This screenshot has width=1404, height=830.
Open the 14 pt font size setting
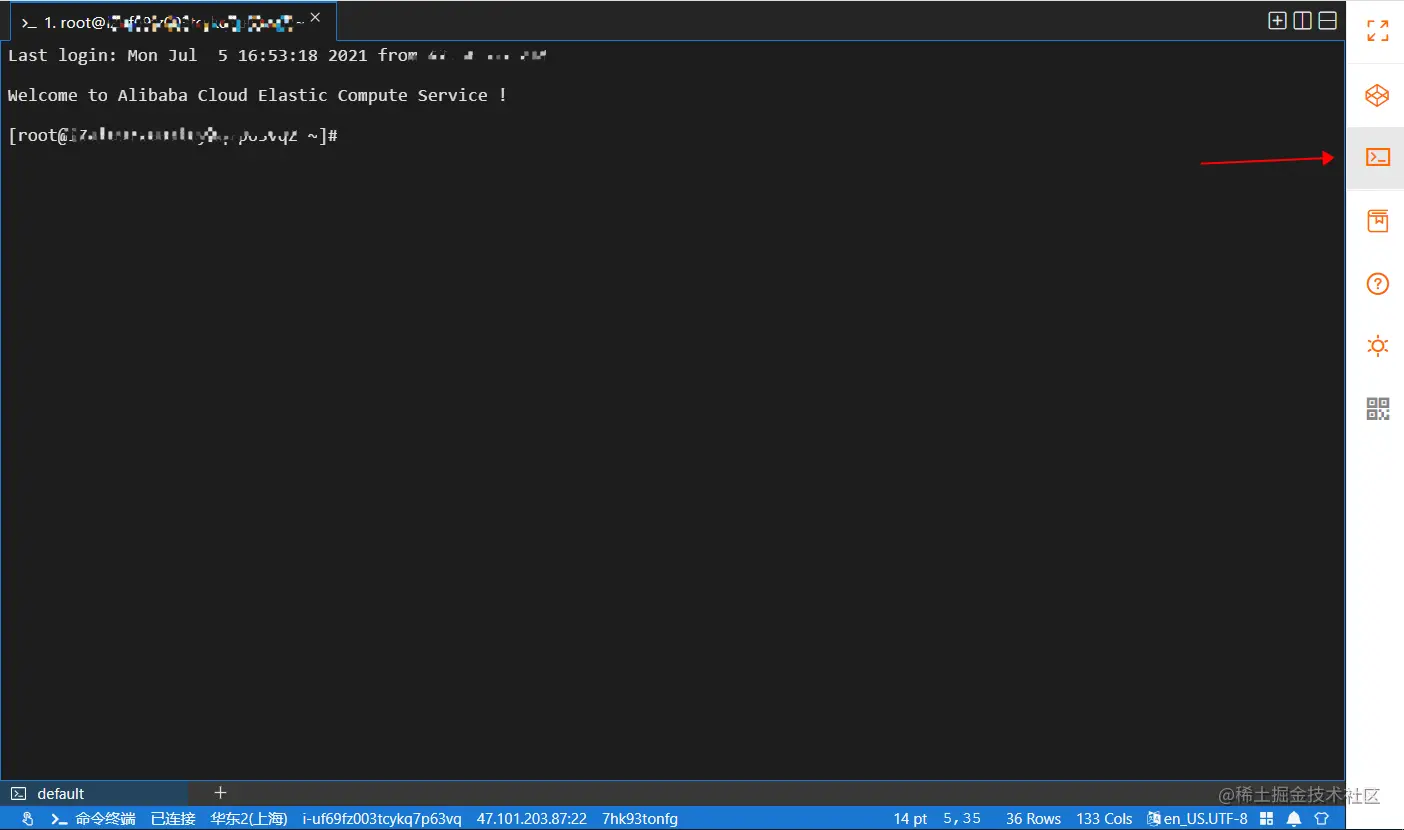(911, 819)
